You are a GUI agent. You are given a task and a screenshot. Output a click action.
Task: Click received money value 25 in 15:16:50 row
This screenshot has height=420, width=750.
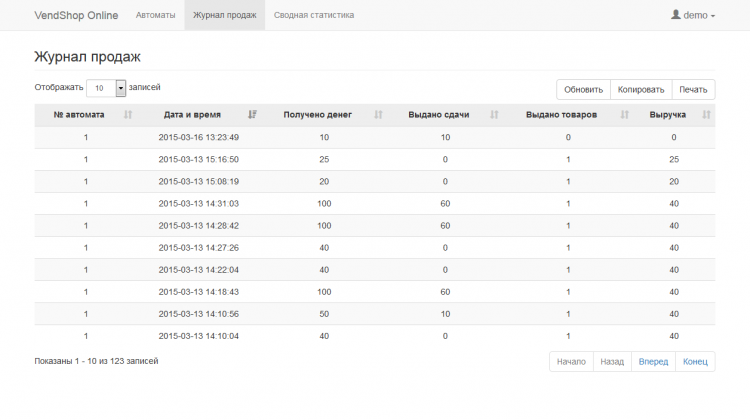pyautogui.click(x=324, y=159)
